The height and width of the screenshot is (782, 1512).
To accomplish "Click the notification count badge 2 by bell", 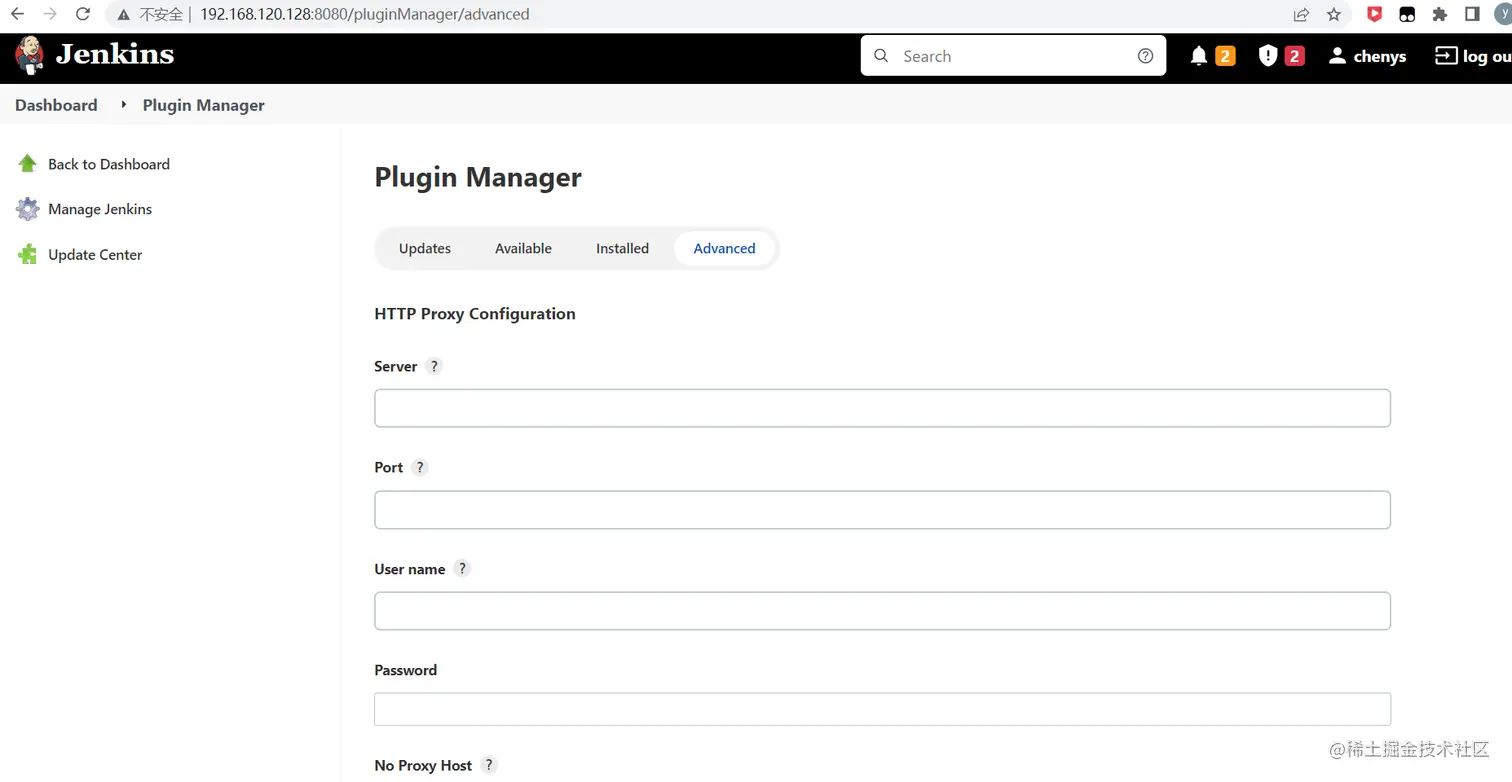I will 1225,56.
